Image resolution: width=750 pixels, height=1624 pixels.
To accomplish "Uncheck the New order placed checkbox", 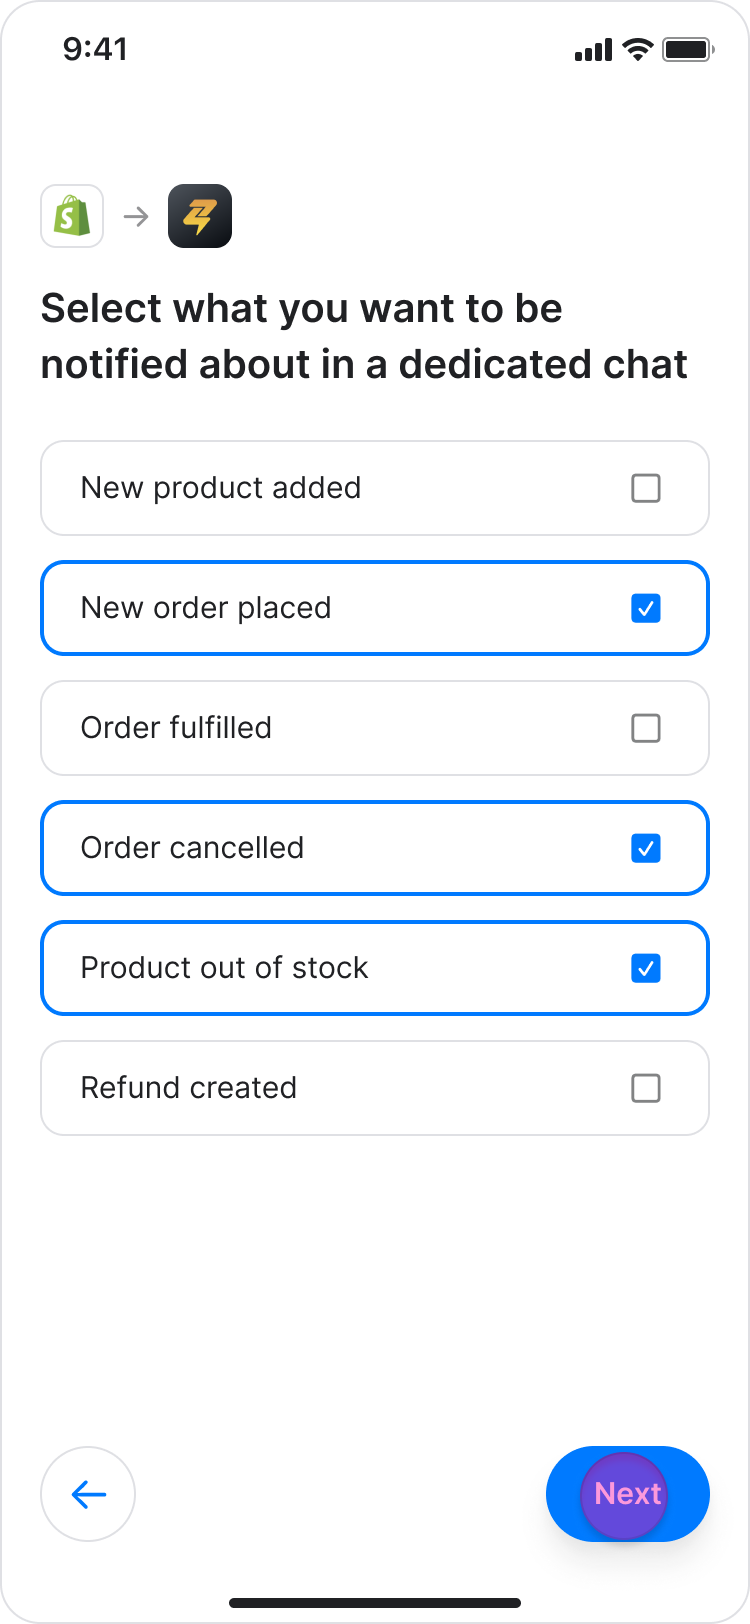I will point(646,608).
